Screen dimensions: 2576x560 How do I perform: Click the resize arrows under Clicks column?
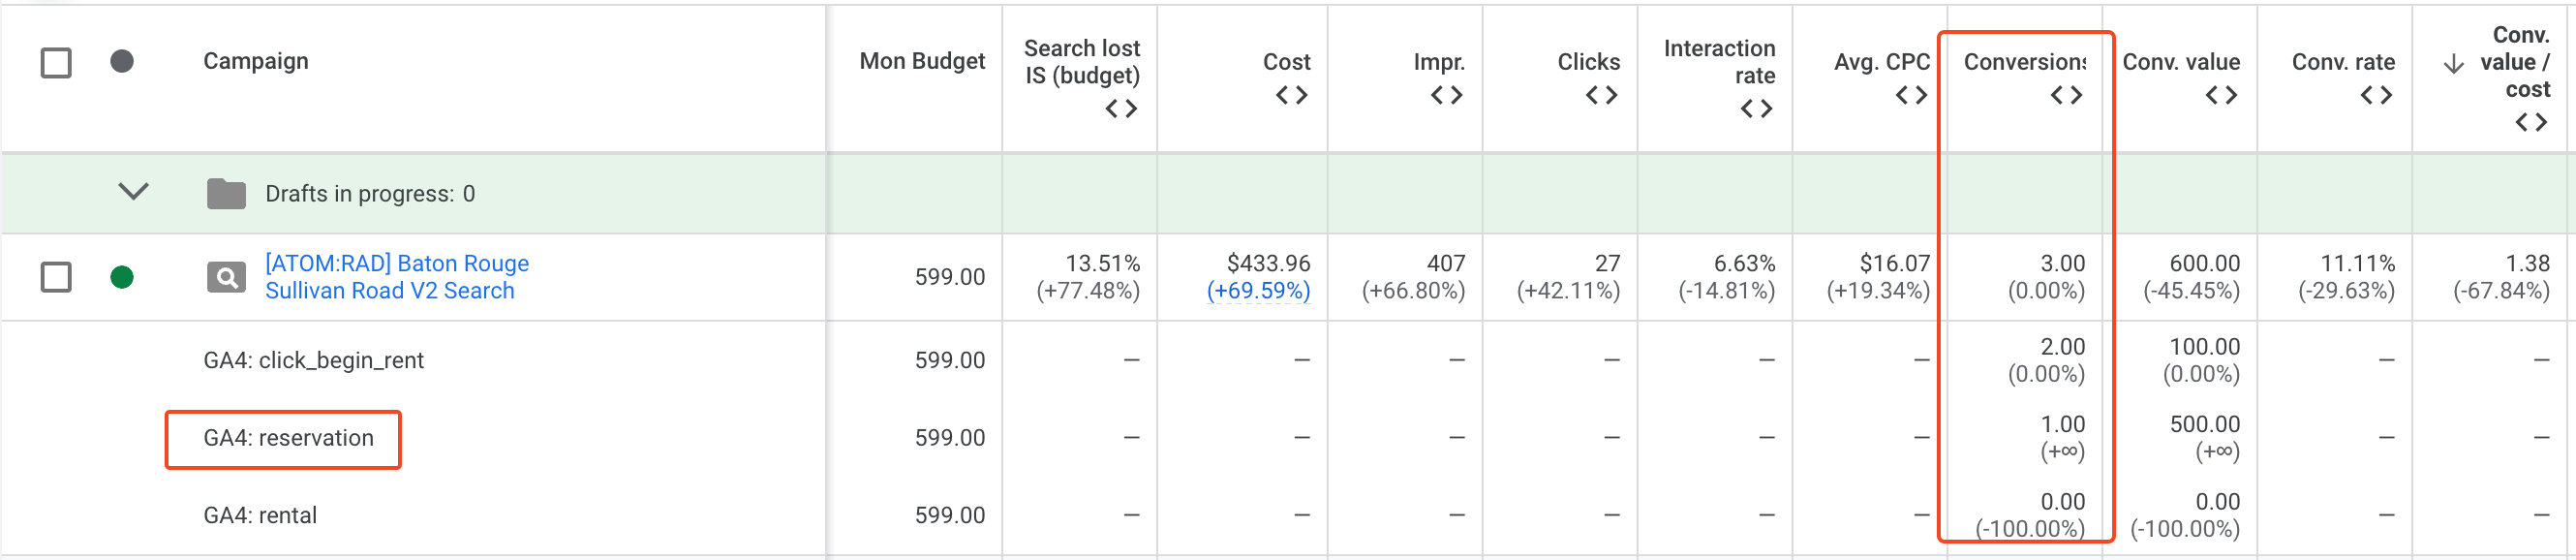1601,96
